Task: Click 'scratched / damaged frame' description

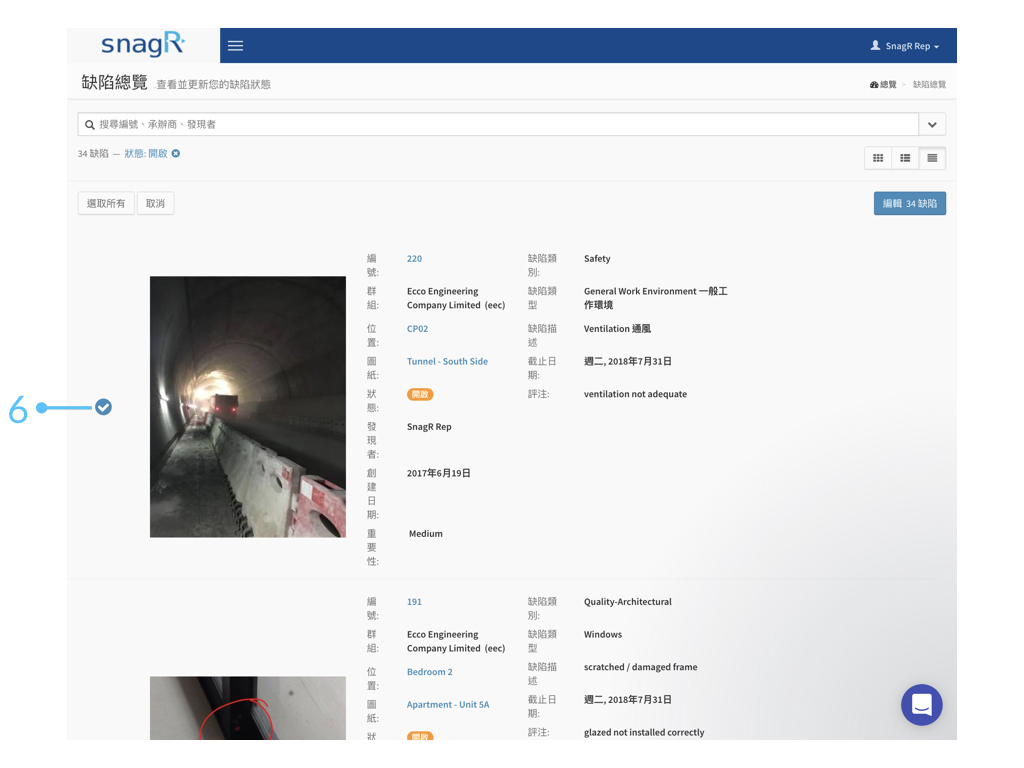Action: (641, 667)
